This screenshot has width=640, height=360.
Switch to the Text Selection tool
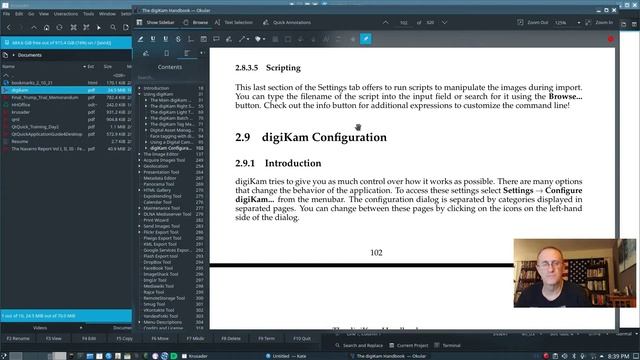233,22
